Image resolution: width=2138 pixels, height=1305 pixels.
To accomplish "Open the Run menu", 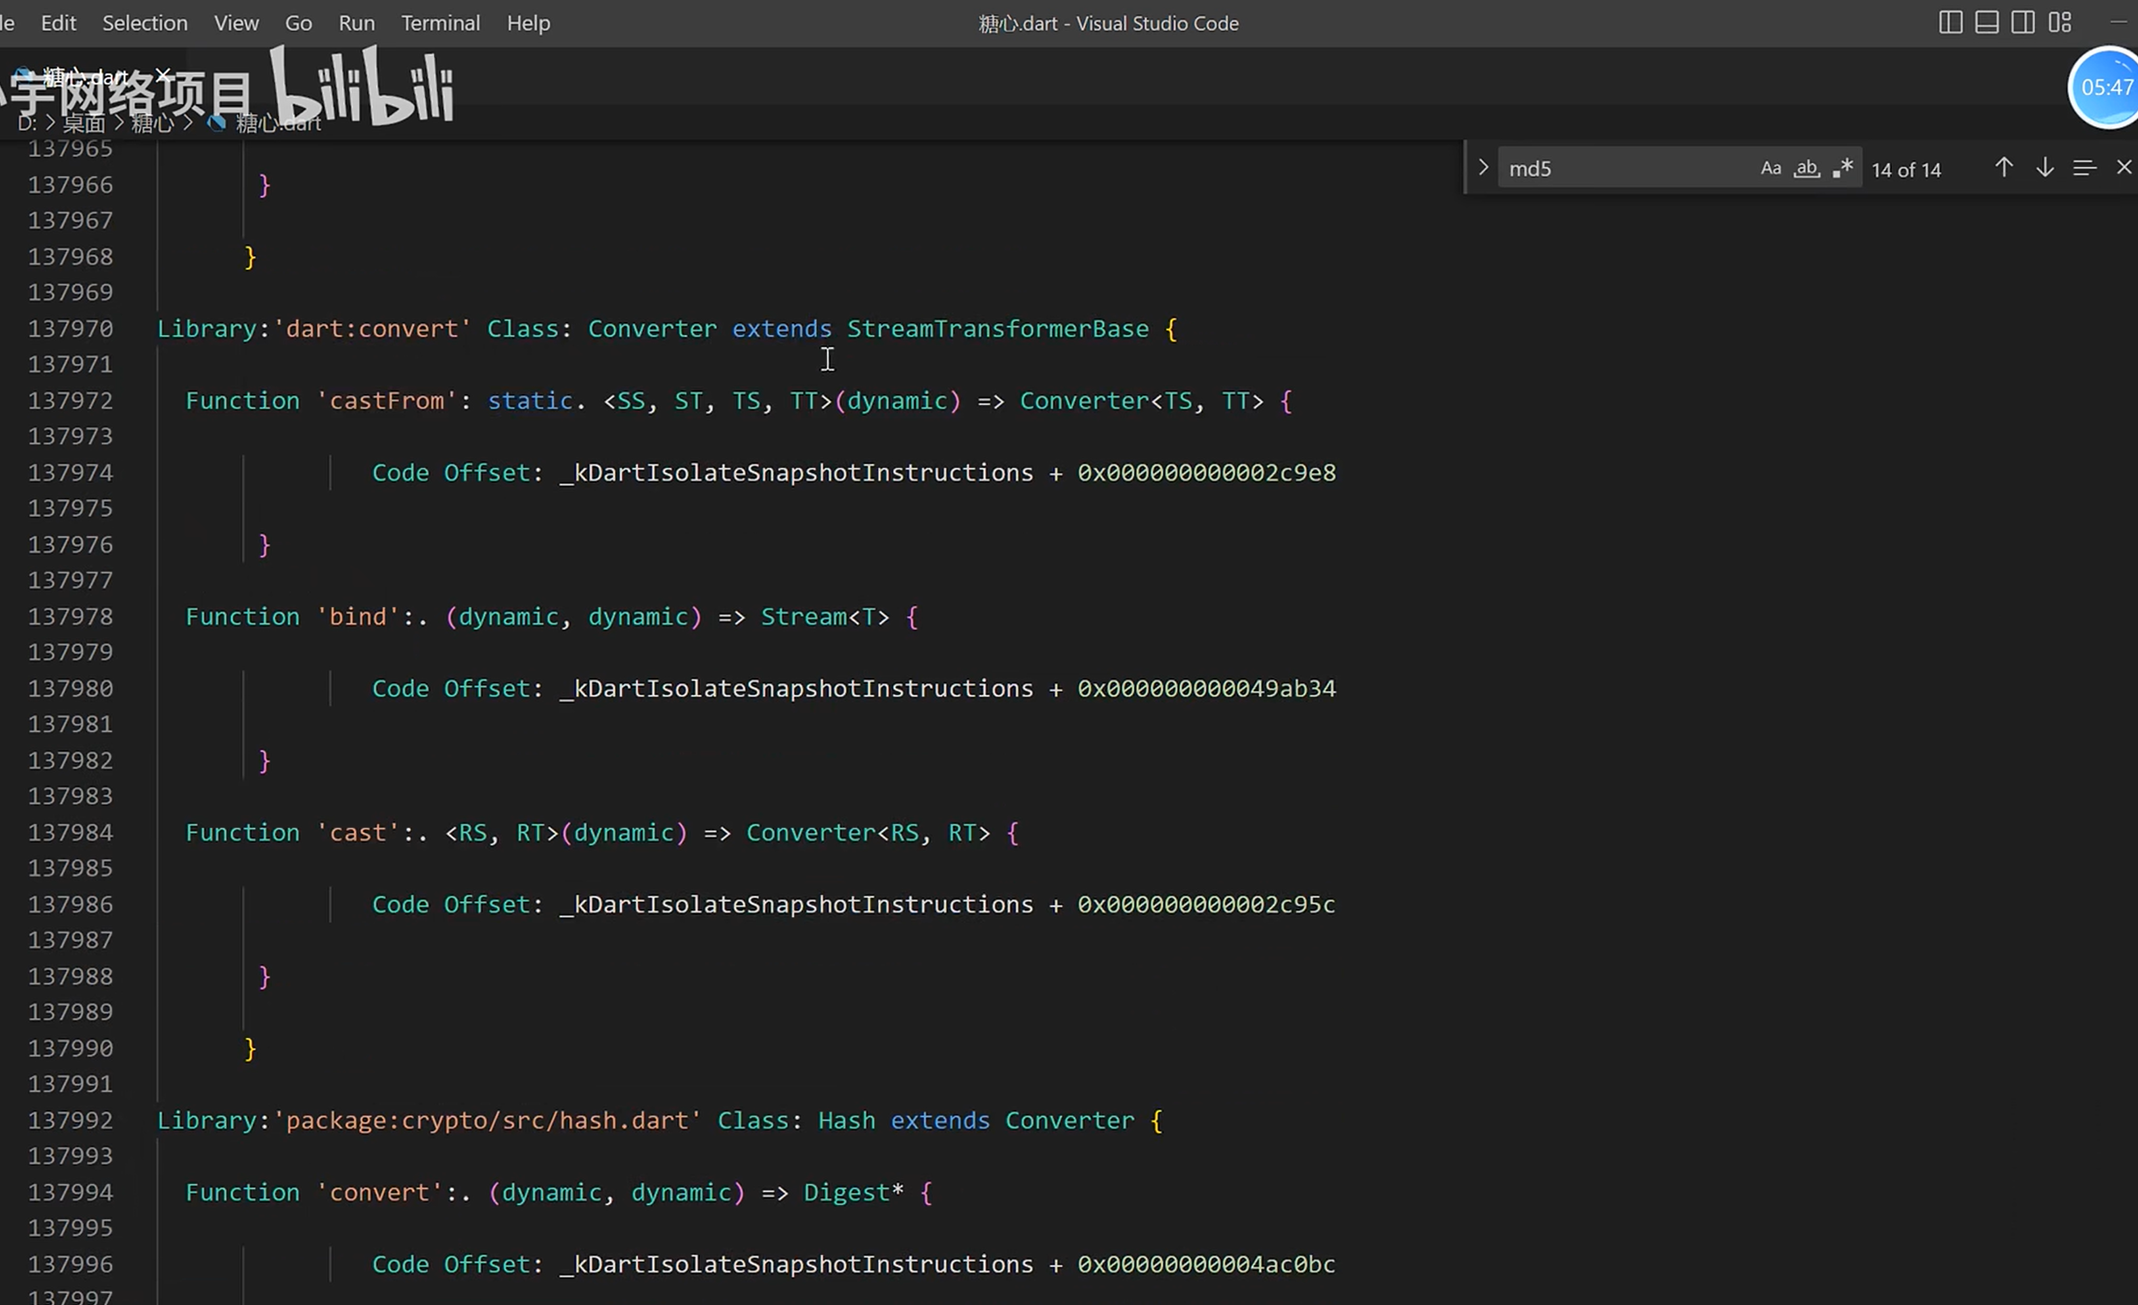I will (x=354, y=21).
